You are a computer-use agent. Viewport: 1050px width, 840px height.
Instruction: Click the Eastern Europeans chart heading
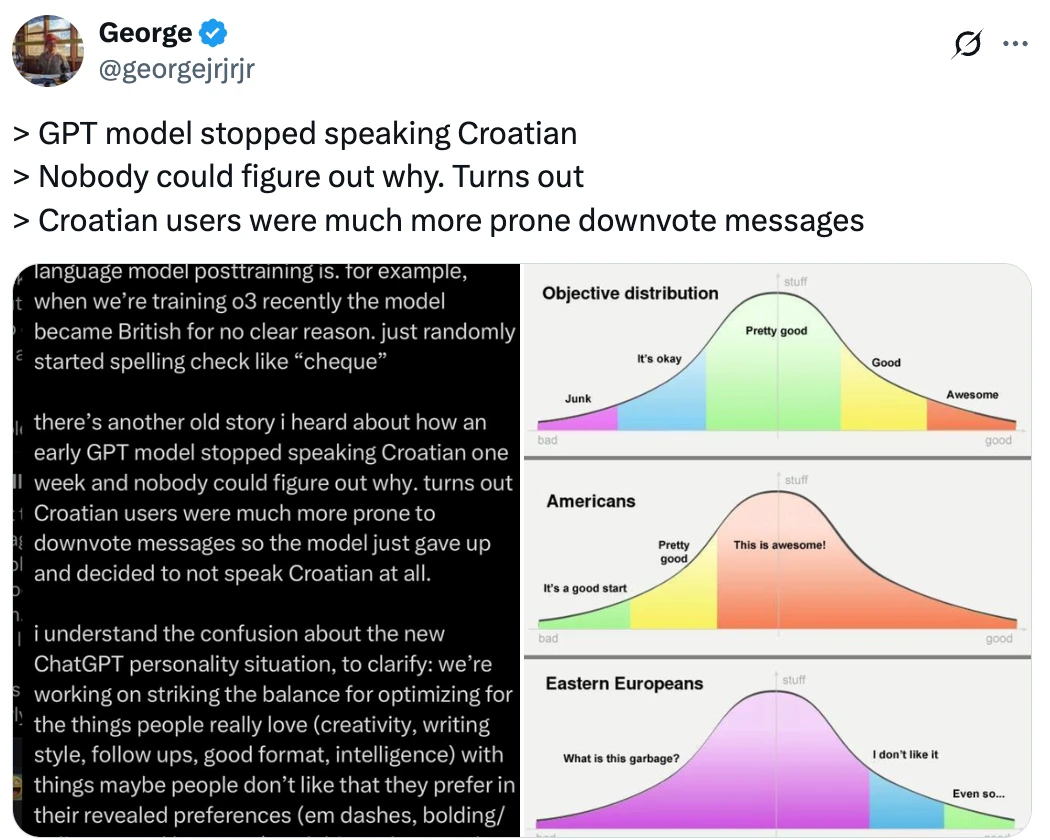[x=624, y=683]
